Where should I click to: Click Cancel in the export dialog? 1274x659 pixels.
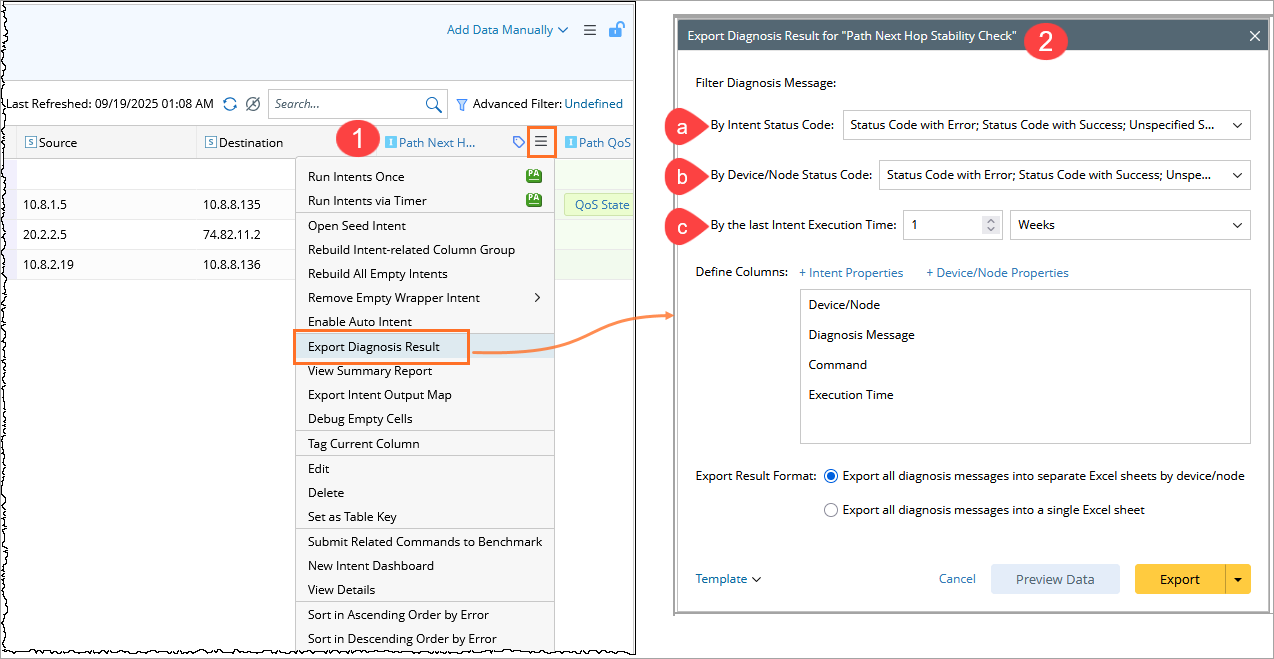tap(957, 579)
